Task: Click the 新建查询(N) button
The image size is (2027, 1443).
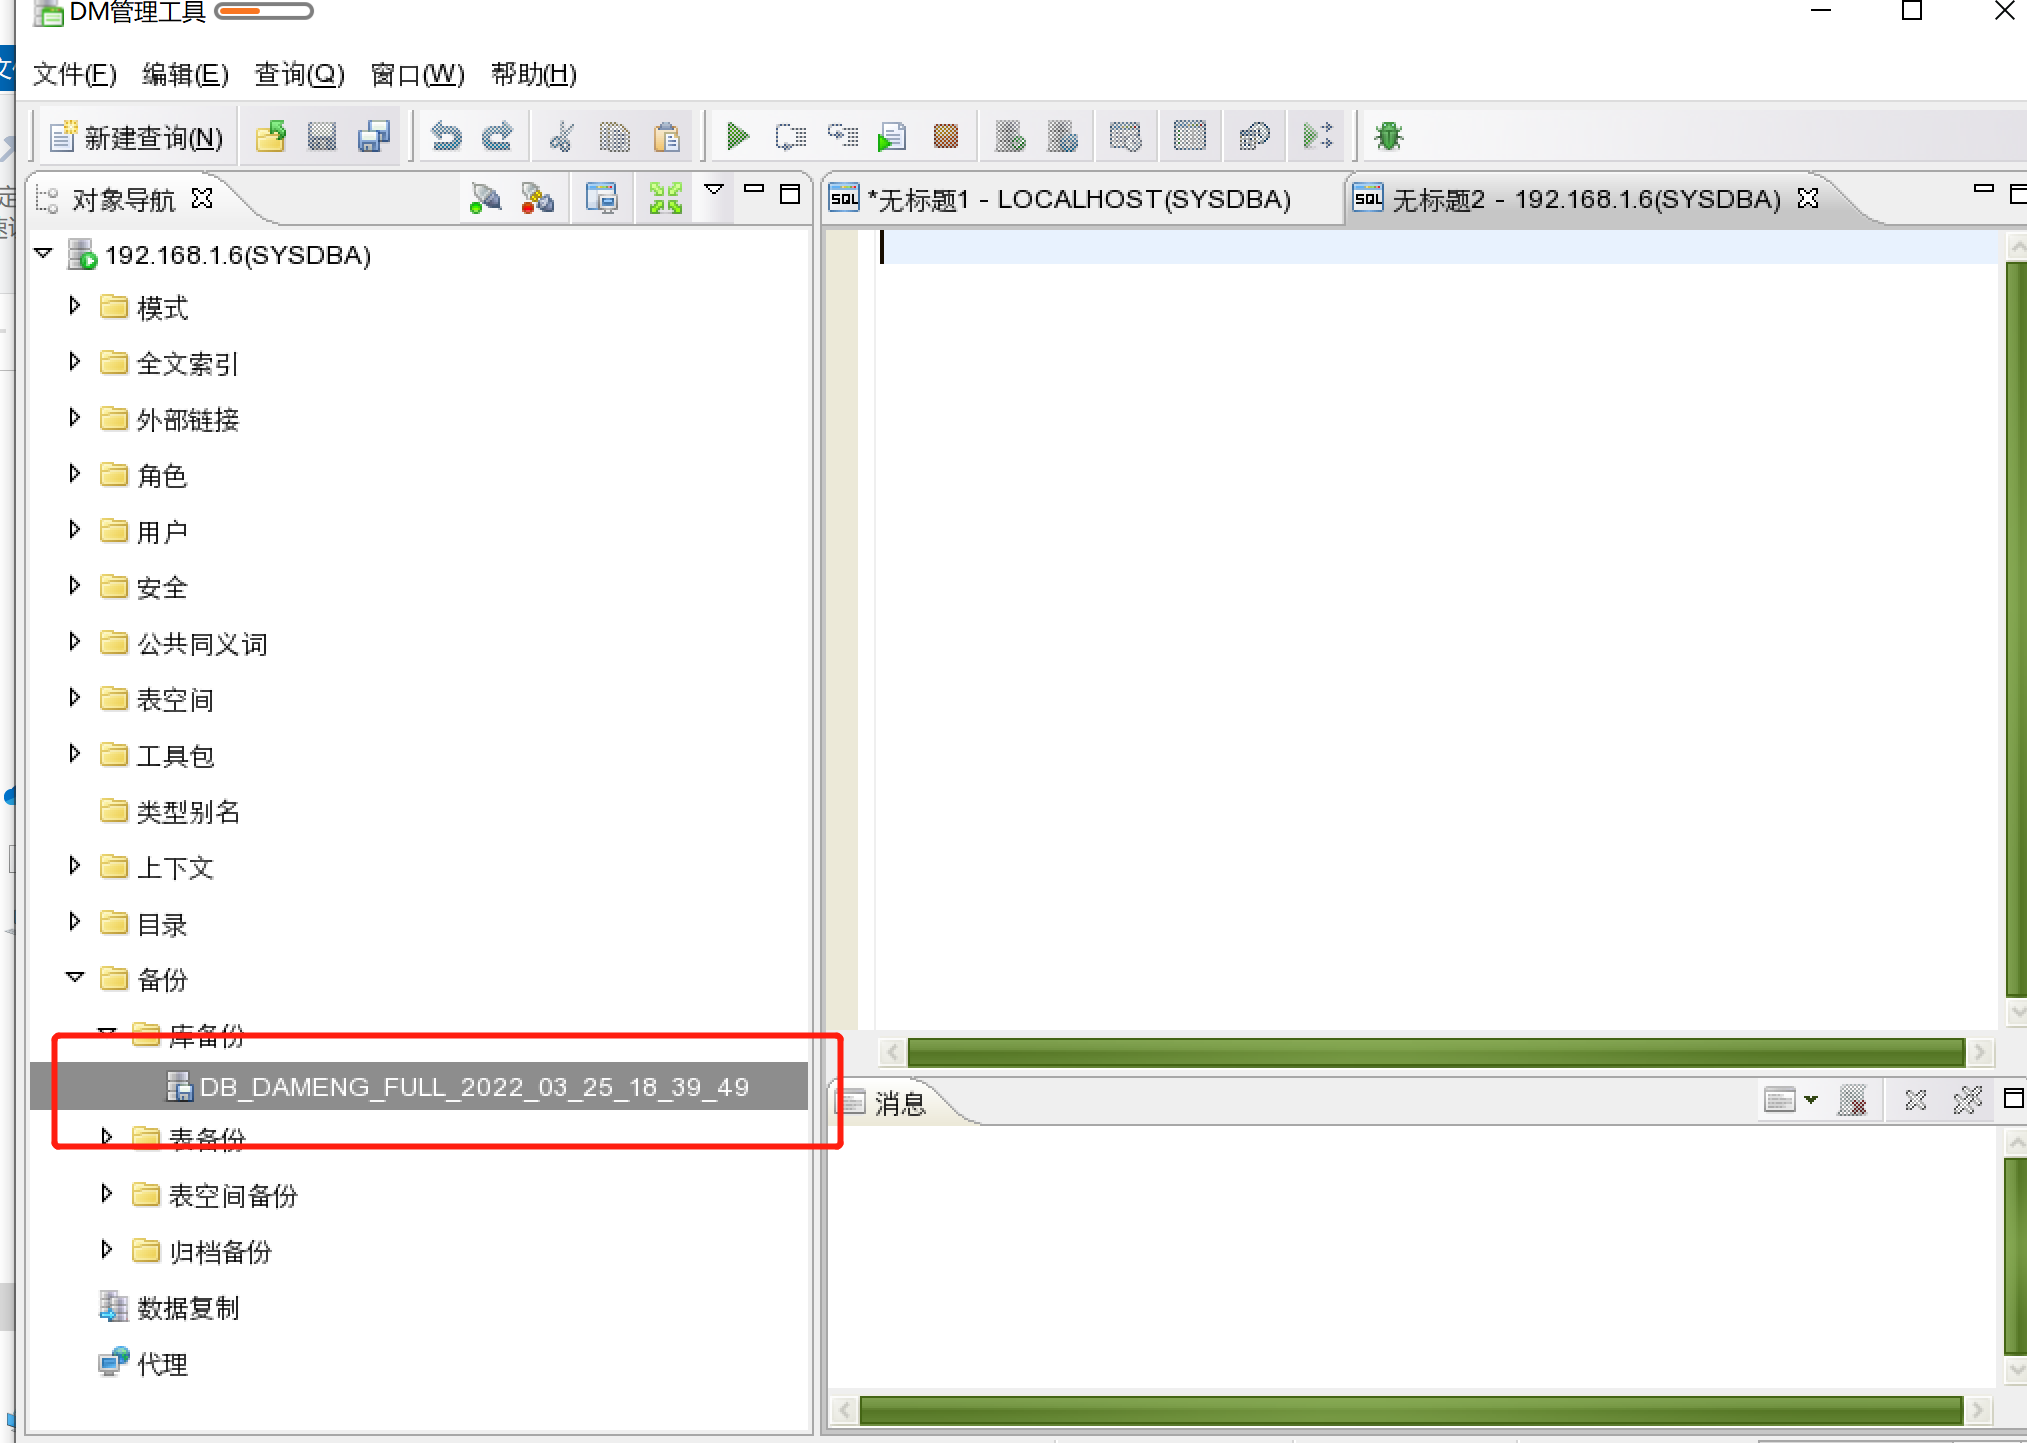Action: point(137,137)
